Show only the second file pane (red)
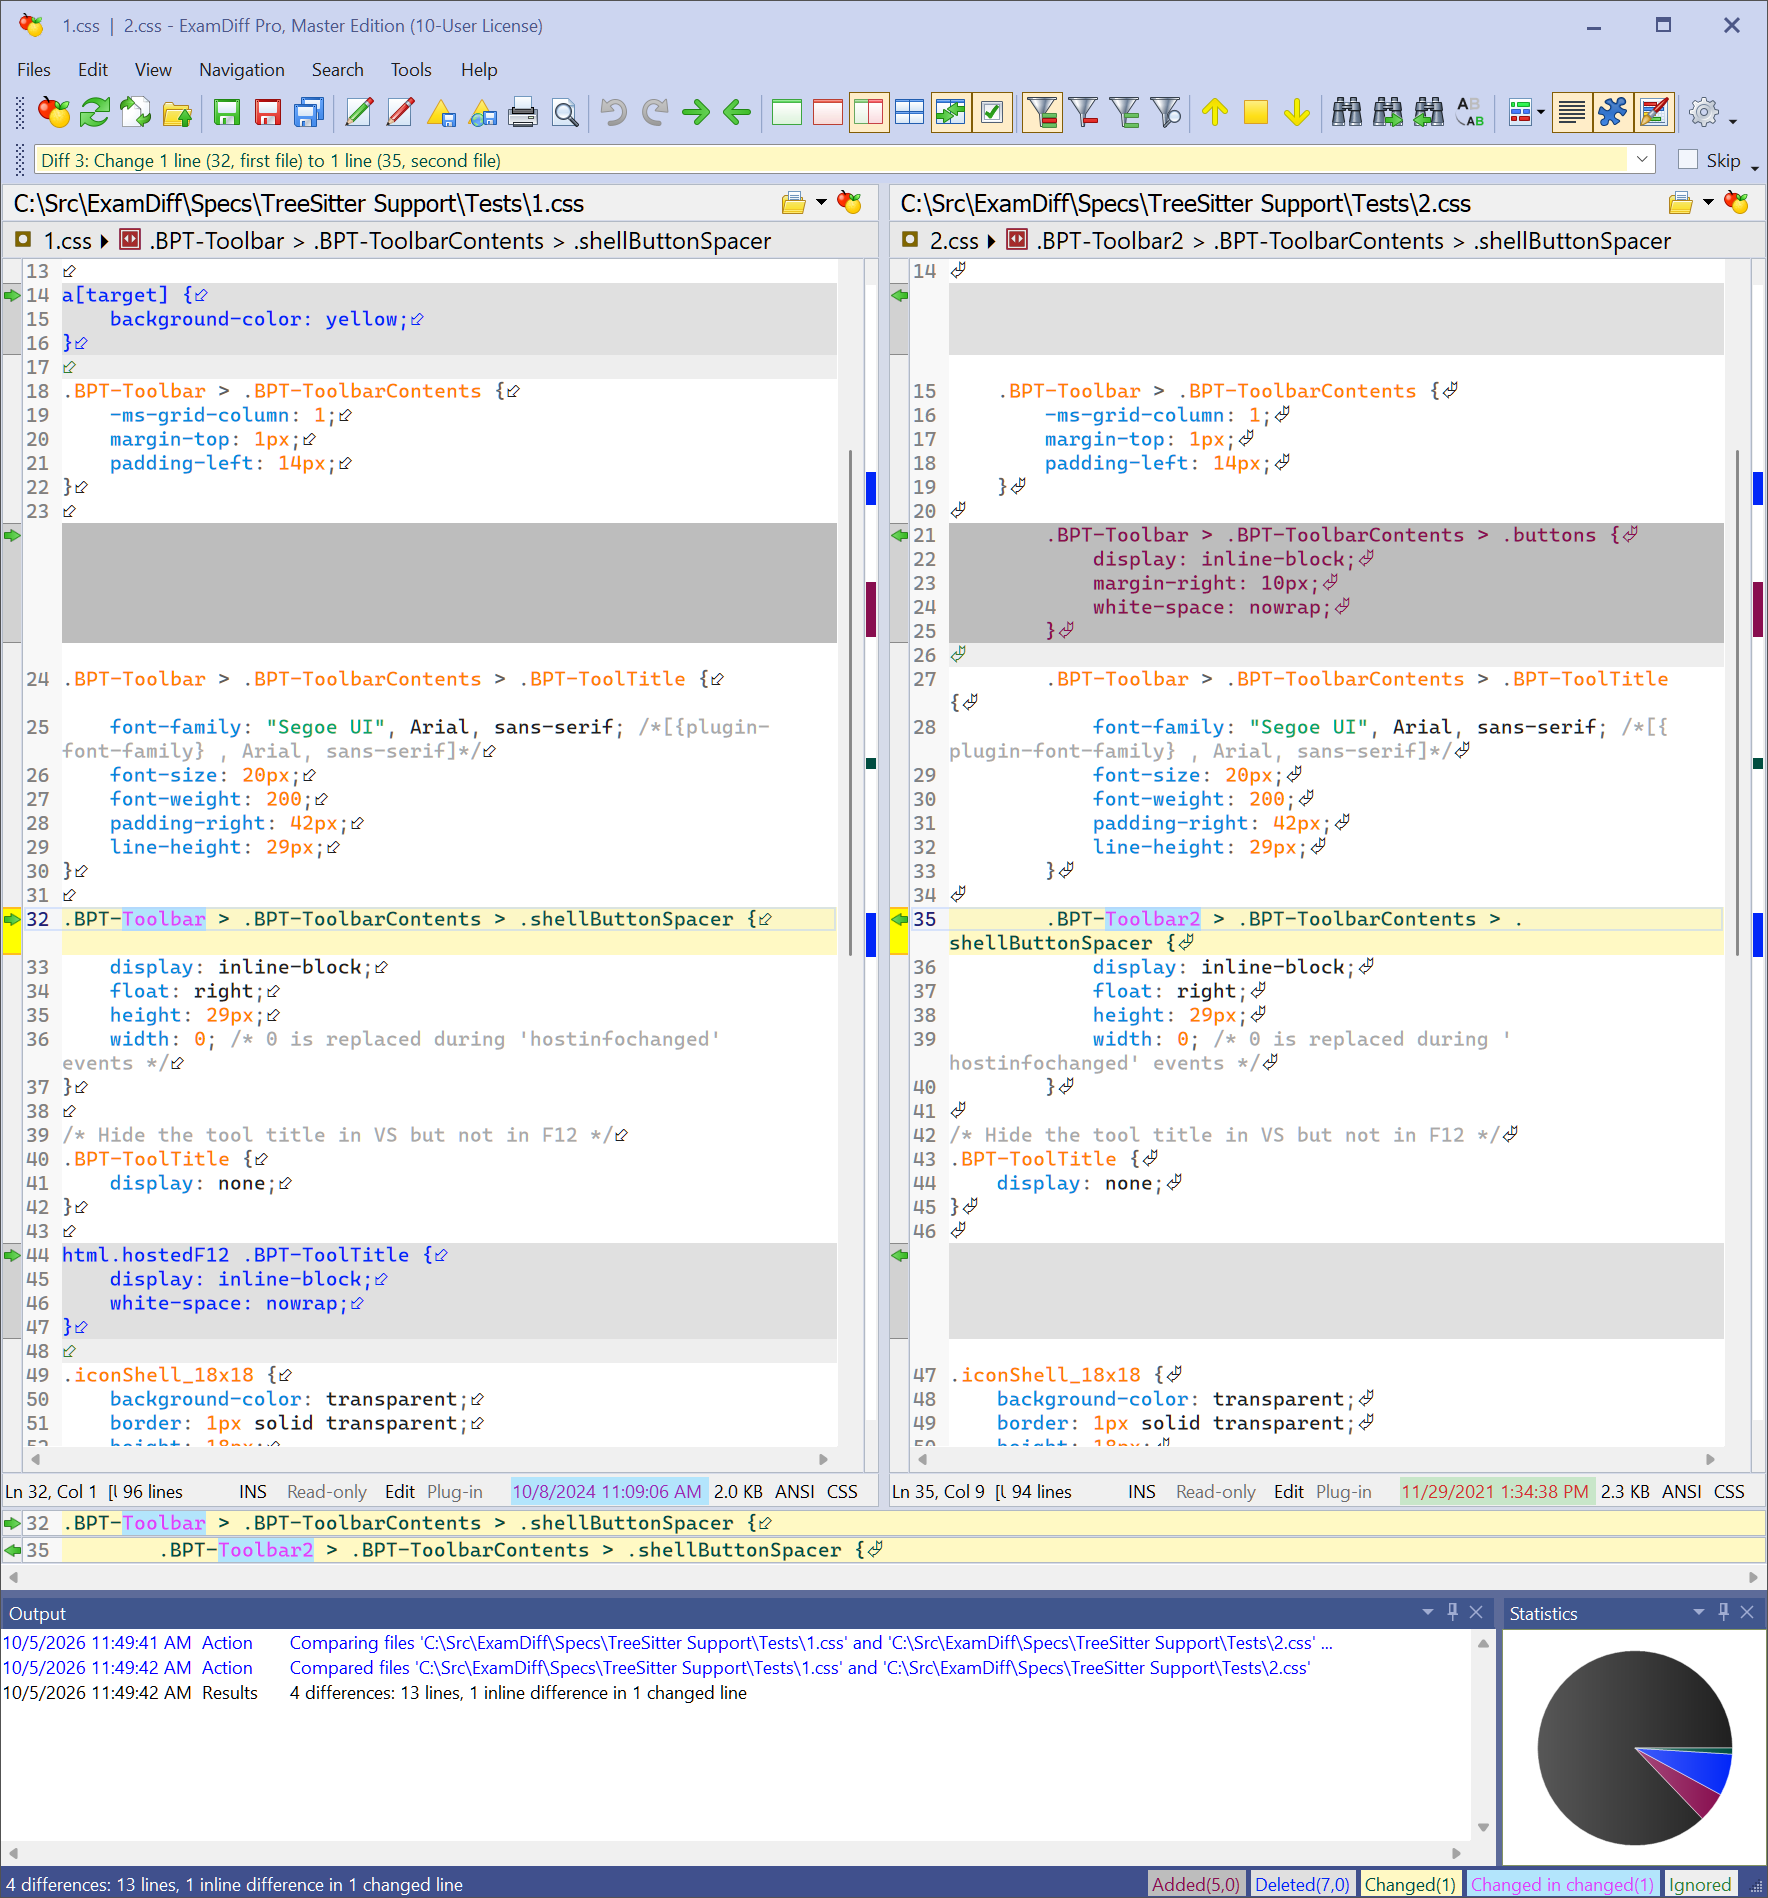Viewport: 1768px width, 1898px height. (x=828, y=112)
